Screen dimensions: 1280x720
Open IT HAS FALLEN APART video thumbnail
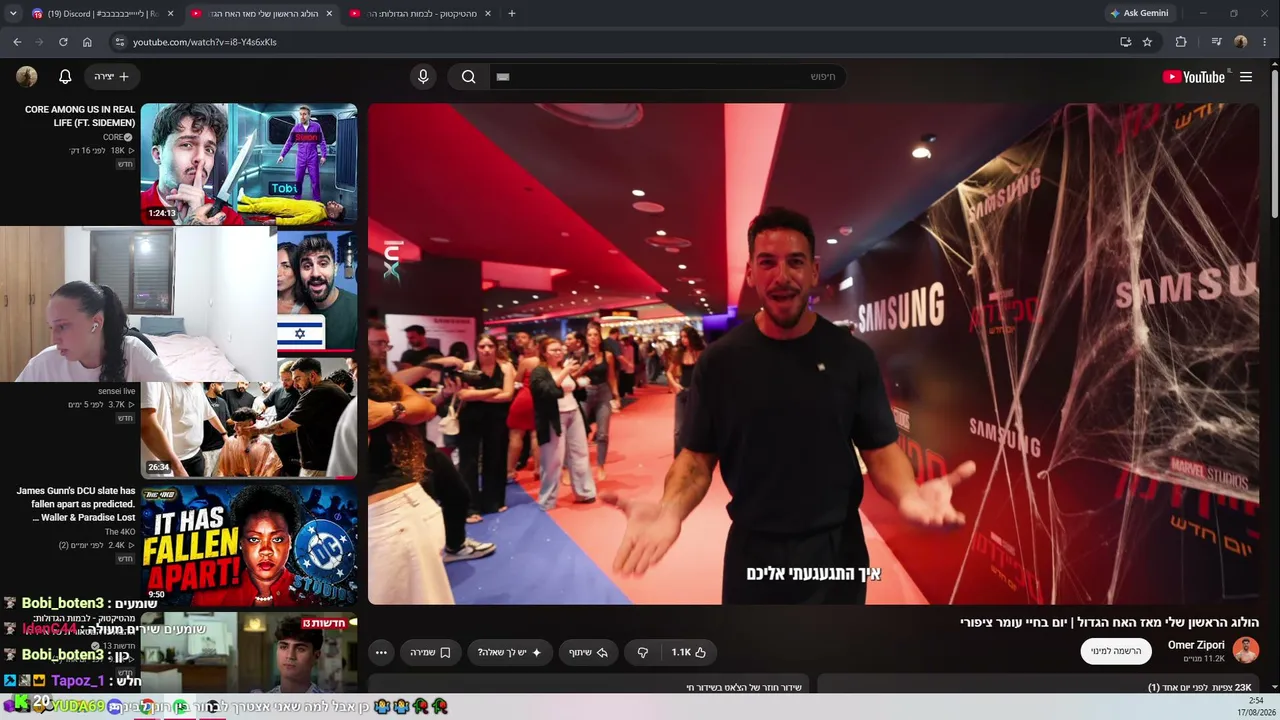tap(249, 545)
